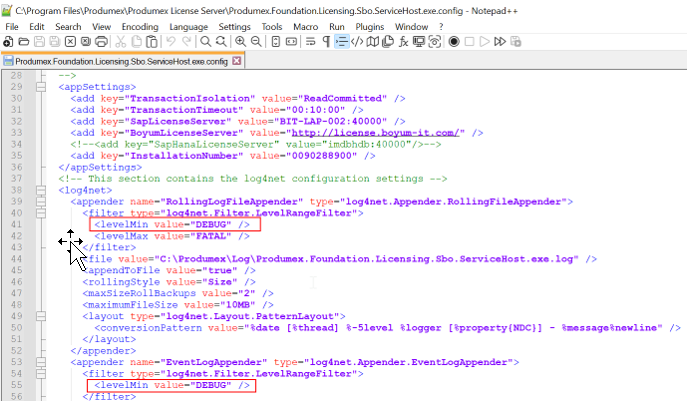Zoom in on the editor text
This screenshot has height=404, width=687.
[240, 42]
